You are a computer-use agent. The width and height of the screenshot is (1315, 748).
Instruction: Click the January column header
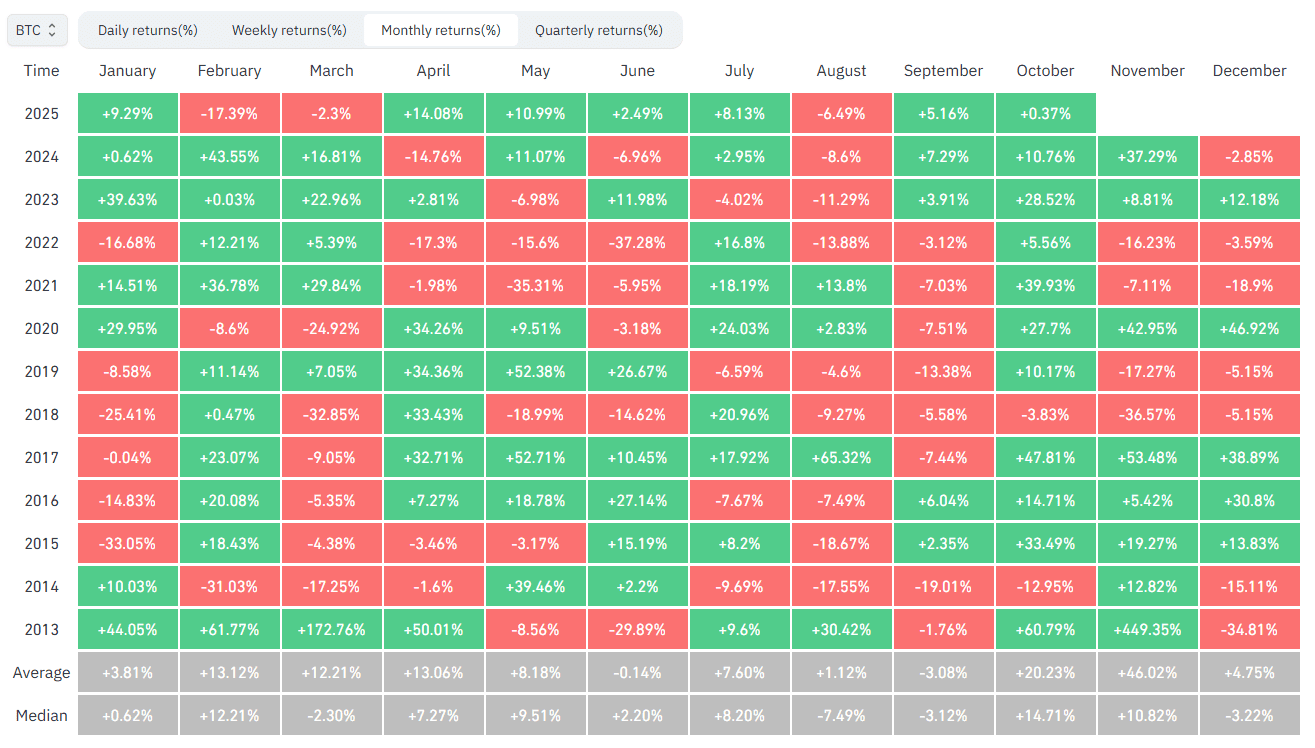128,71
